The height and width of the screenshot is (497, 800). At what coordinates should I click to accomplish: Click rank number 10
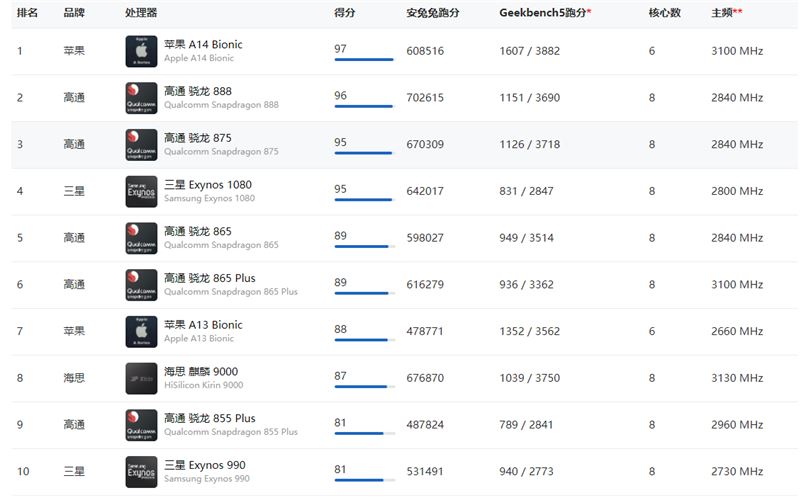coord(23,471)
